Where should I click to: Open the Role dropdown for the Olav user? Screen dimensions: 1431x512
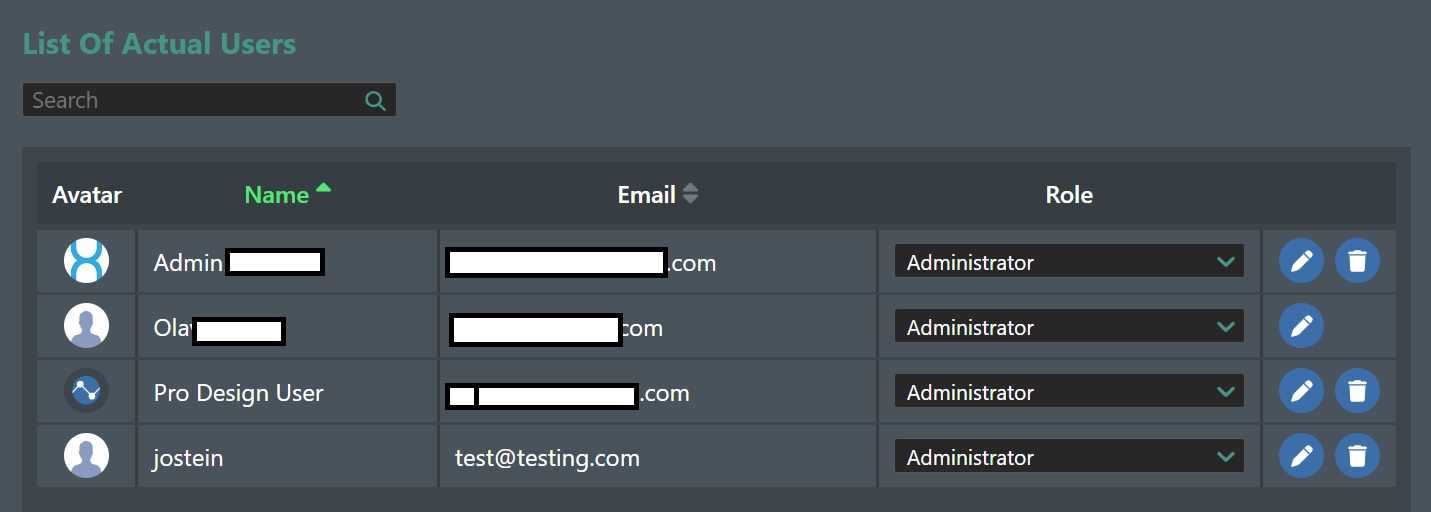tap(1069, 326)
